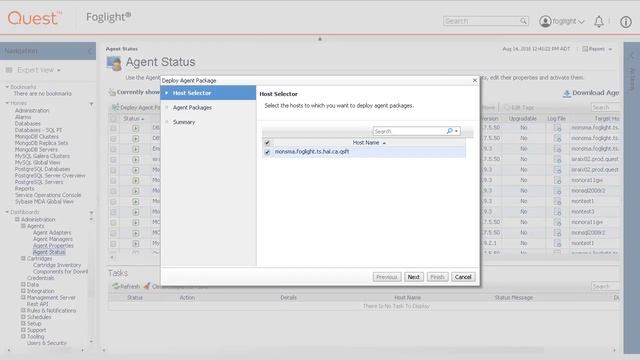
Task: Uncheck host monsma.foglight.ts.hal.ca.qsft
Action: [x=267, y=152]
